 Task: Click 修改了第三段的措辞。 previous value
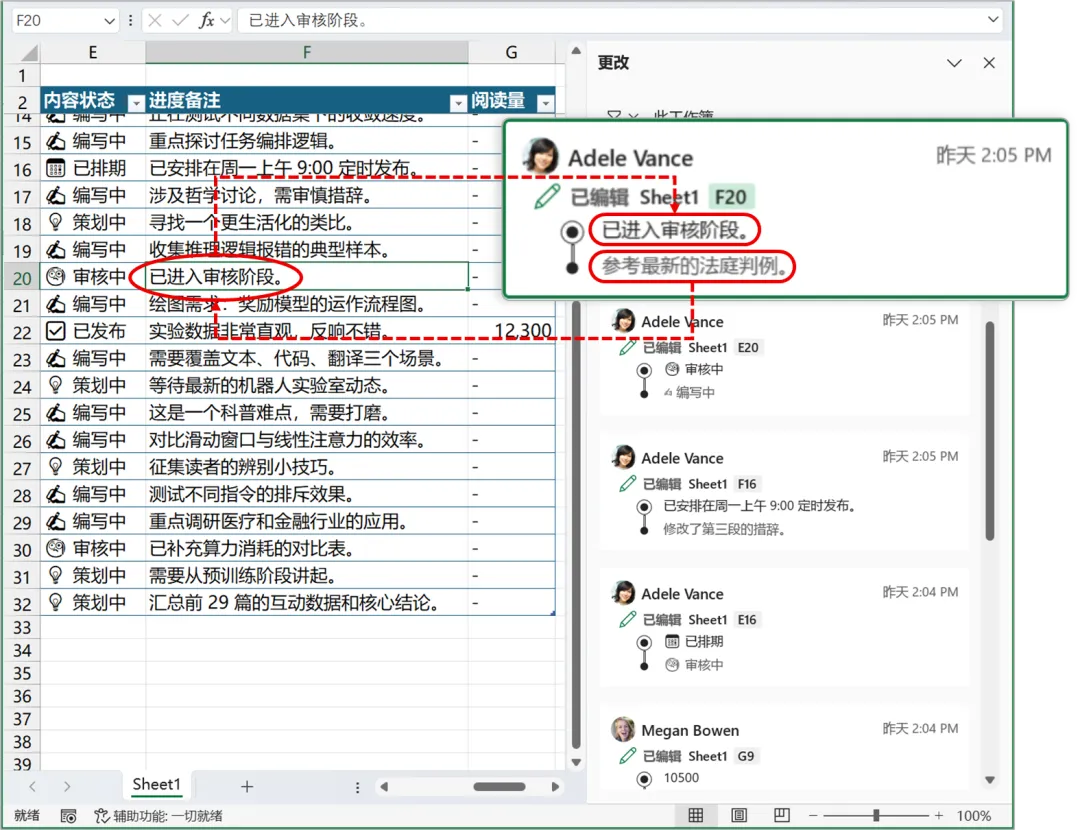(x=724, y=529)
